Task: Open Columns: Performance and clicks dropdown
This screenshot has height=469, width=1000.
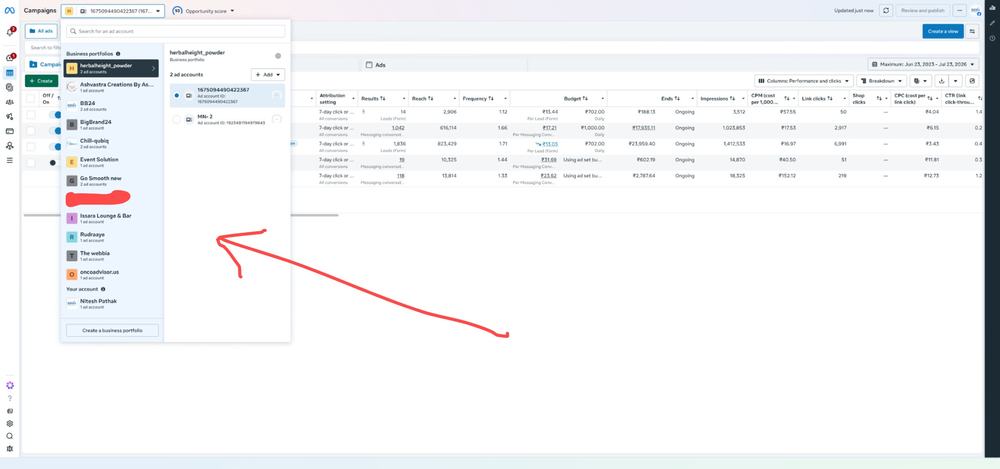Action: [x=804, y=81]
